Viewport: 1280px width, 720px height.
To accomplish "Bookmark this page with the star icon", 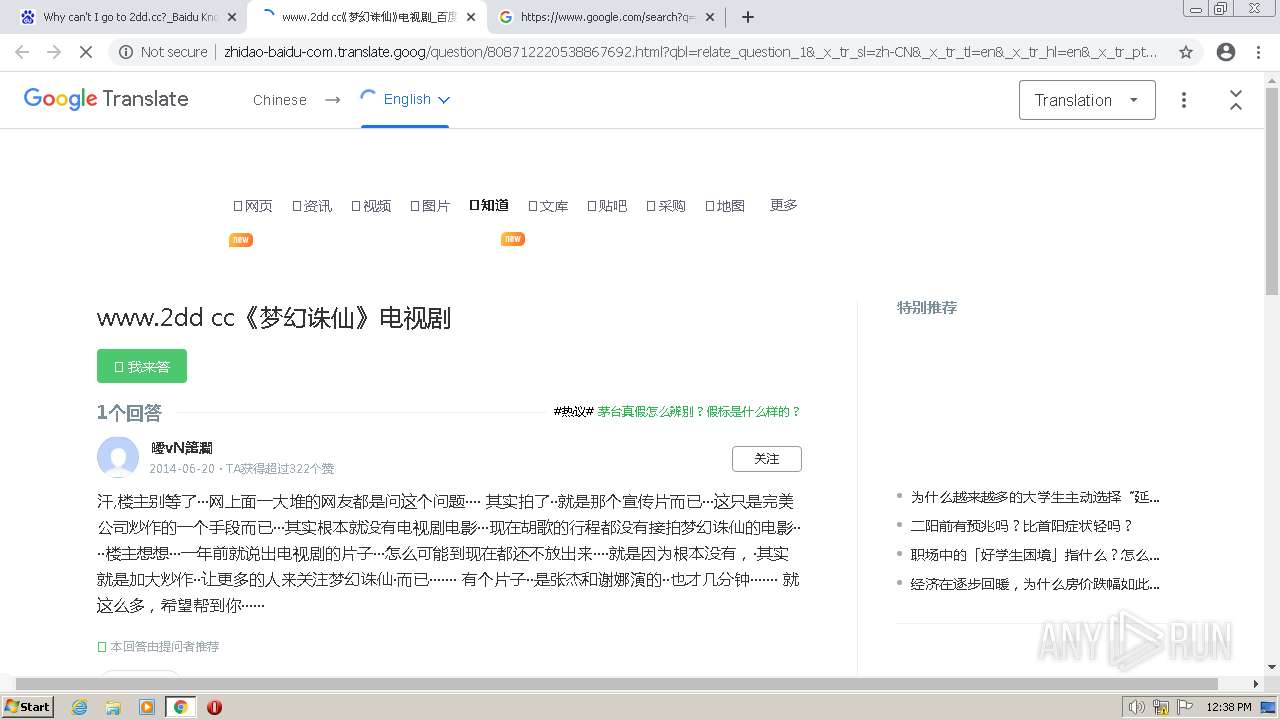I will [x=1186, y=52].
